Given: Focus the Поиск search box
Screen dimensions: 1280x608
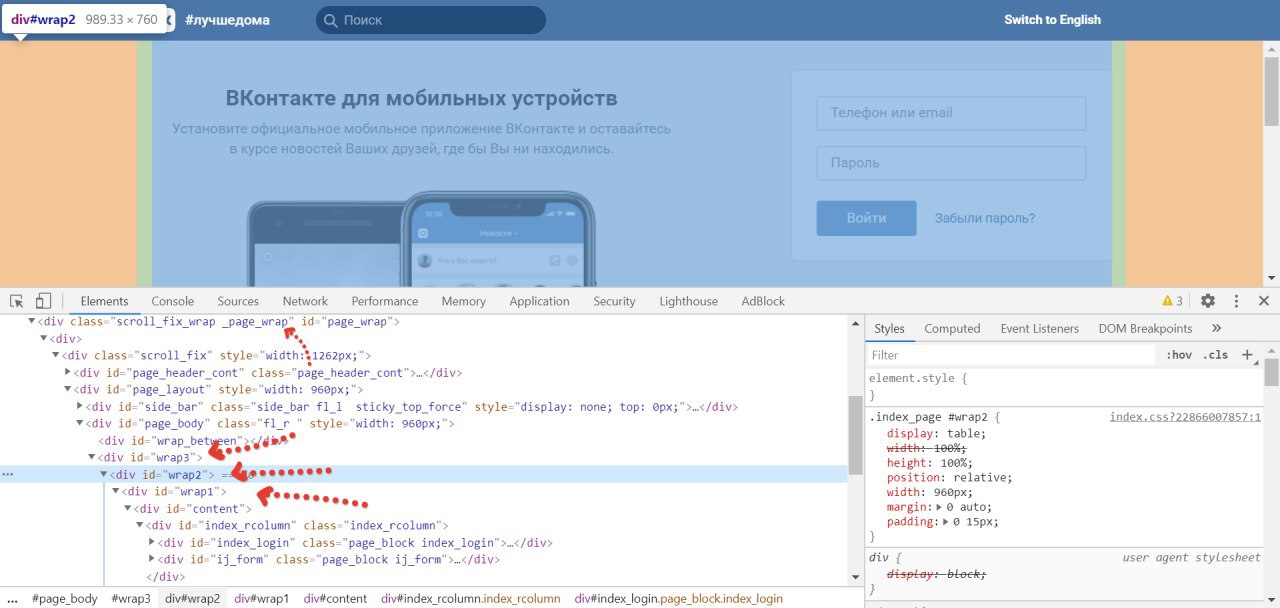Looking at the screenshot, I should click(x=431, y=20).
